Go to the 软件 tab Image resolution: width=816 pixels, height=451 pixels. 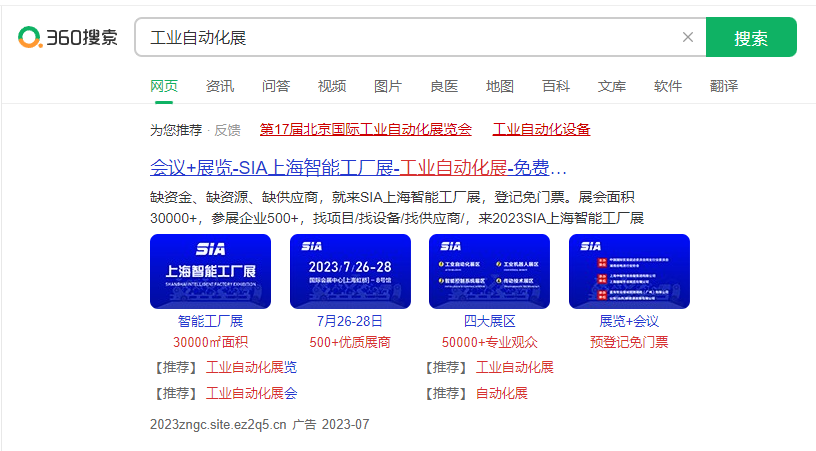(x=668, y=86)
